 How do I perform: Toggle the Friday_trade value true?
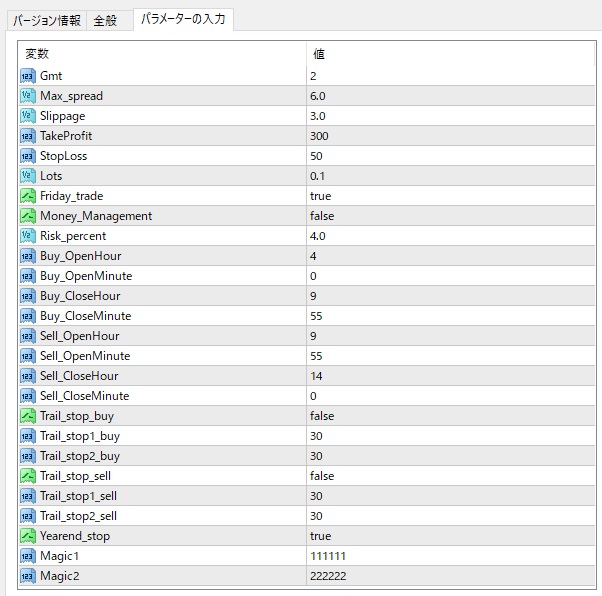(451, 196)
